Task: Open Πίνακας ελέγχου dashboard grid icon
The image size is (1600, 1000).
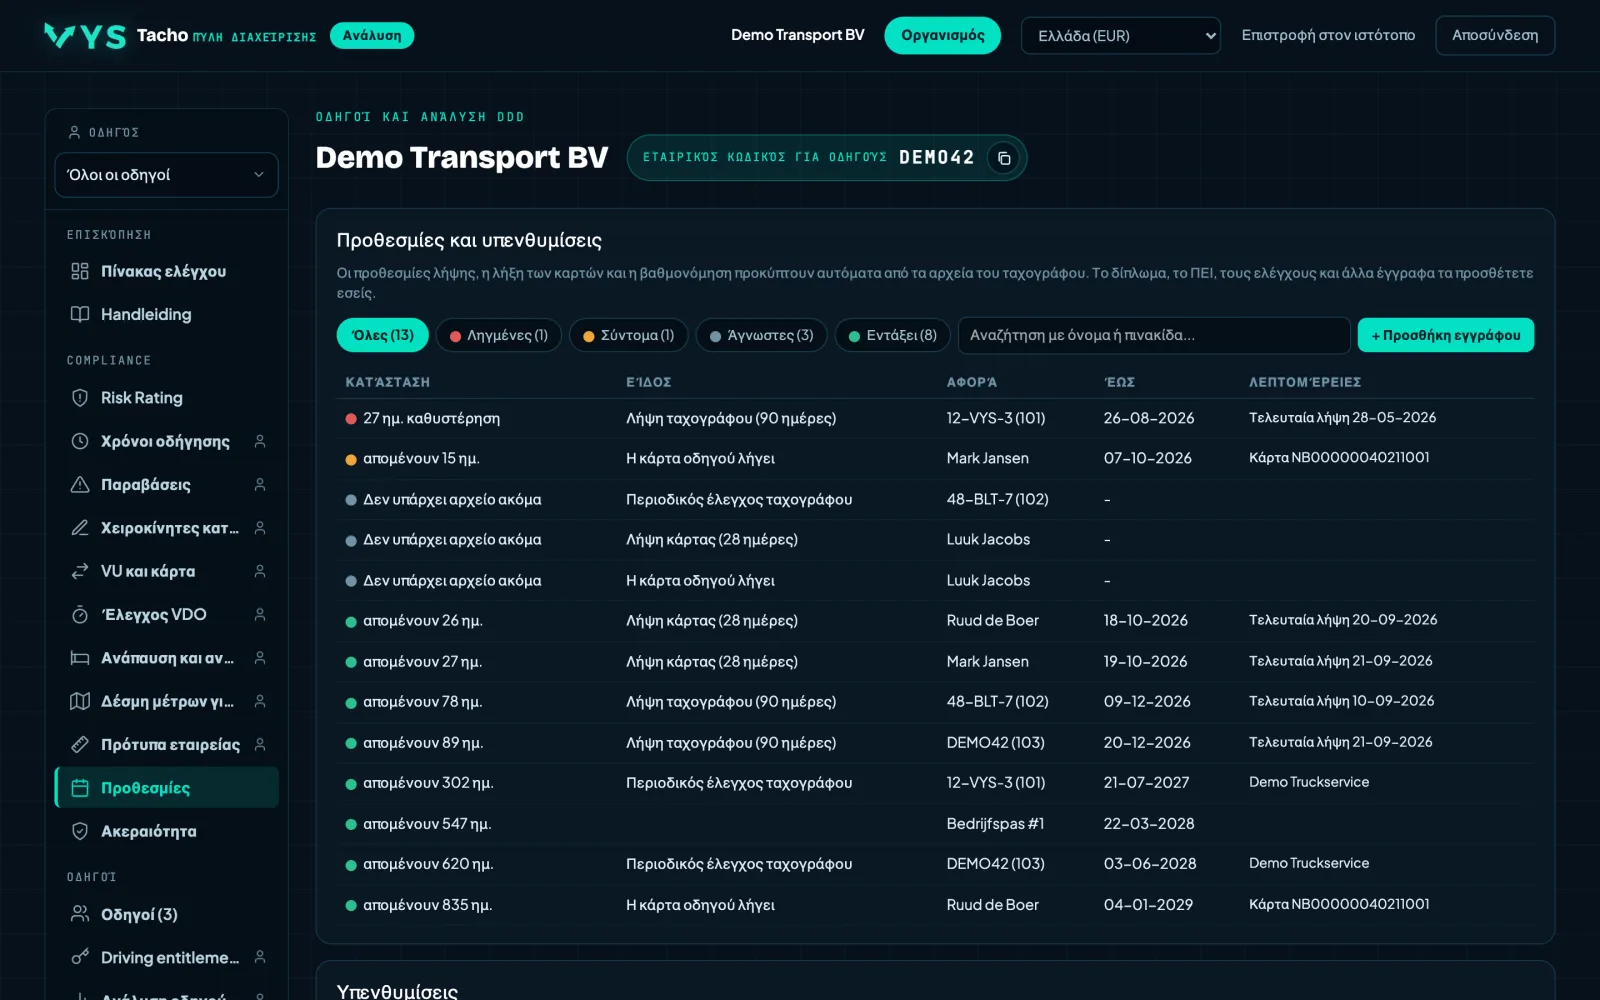Action: (x=80, y=271)
